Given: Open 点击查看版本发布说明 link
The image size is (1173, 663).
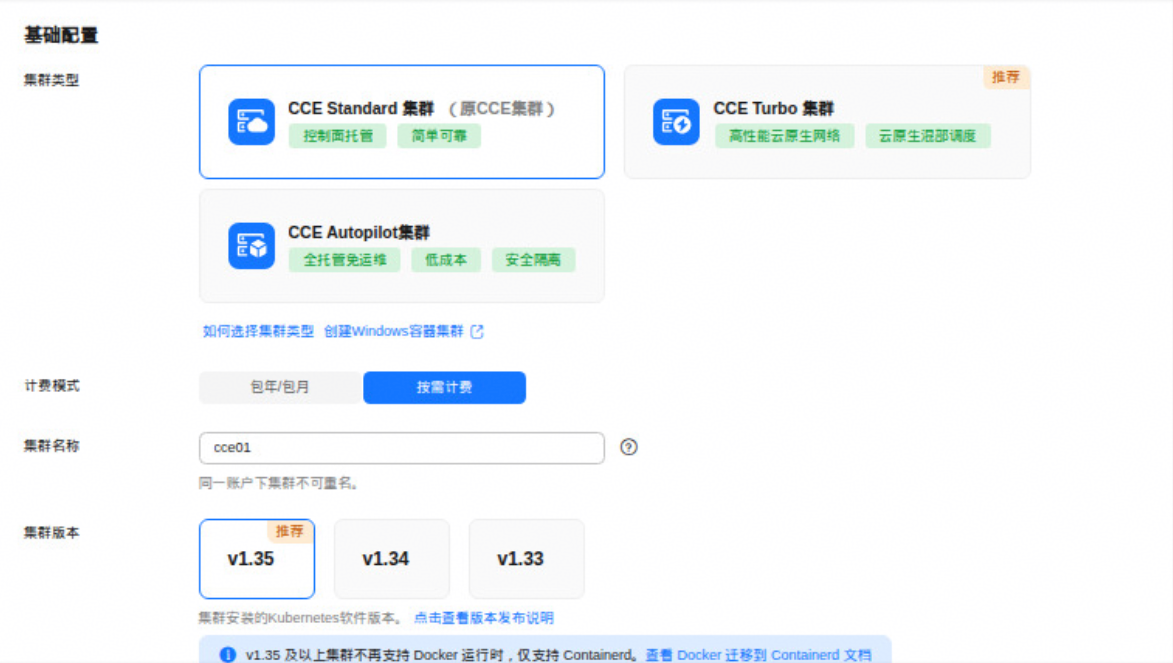Looking at the screenshot, I should click(483, 618).
